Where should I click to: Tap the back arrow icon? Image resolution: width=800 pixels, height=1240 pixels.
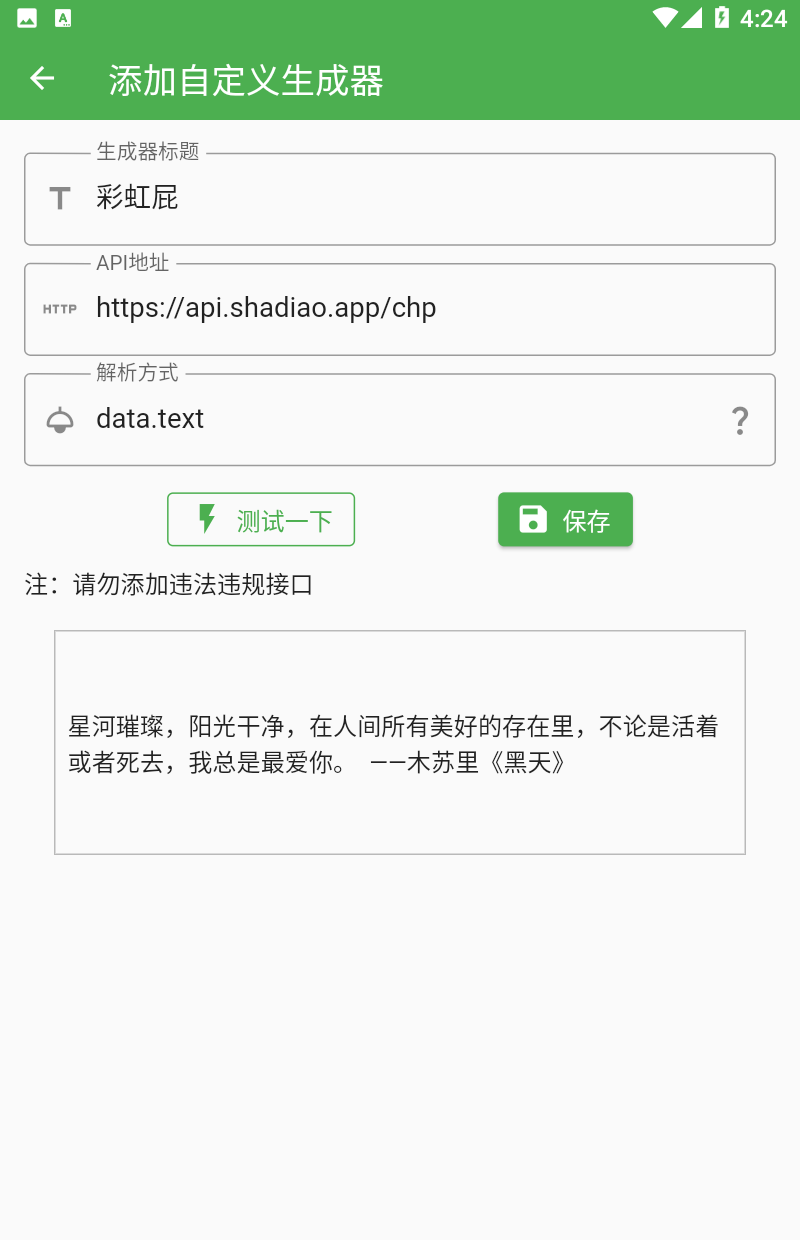point(42,79)
